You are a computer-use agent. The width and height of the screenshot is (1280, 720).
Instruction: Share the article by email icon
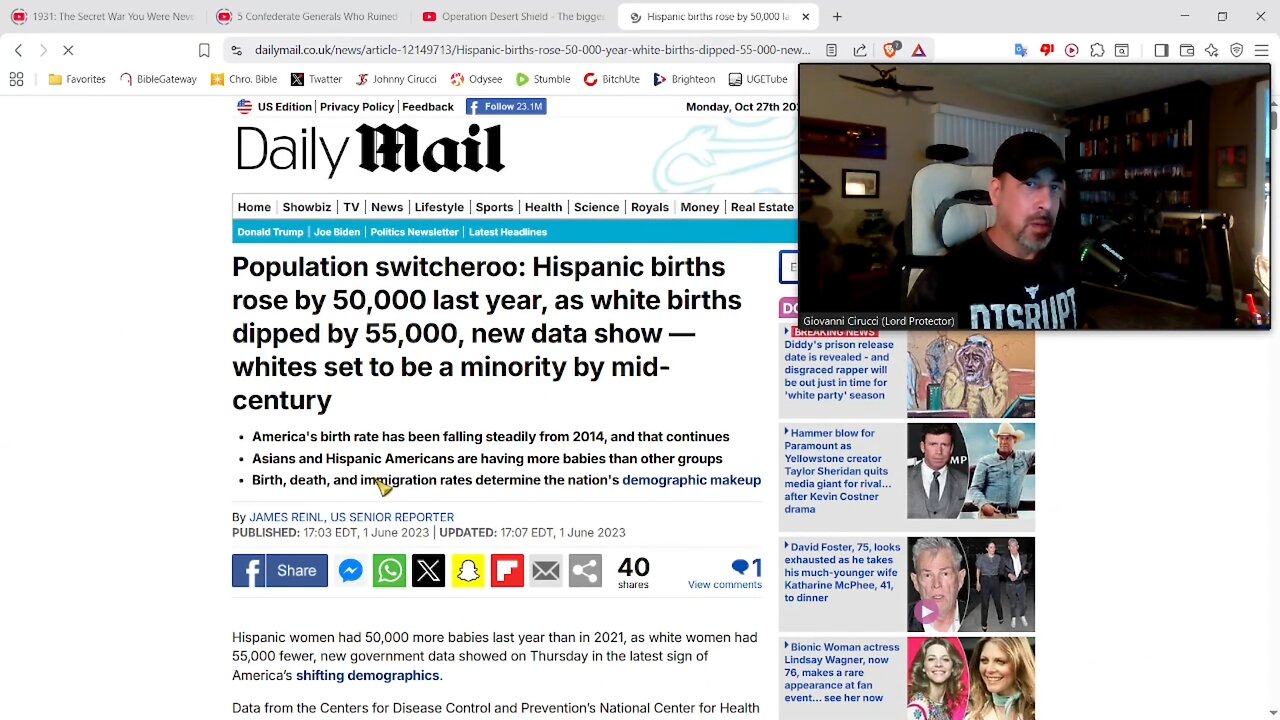tap(546, 570)
